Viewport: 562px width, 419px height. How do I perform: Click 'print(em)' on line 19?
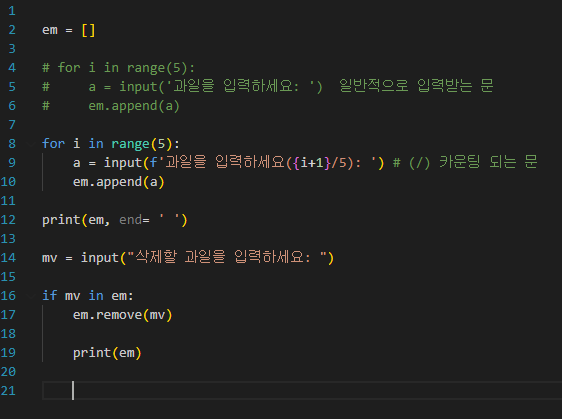click(x=107, y=353)
